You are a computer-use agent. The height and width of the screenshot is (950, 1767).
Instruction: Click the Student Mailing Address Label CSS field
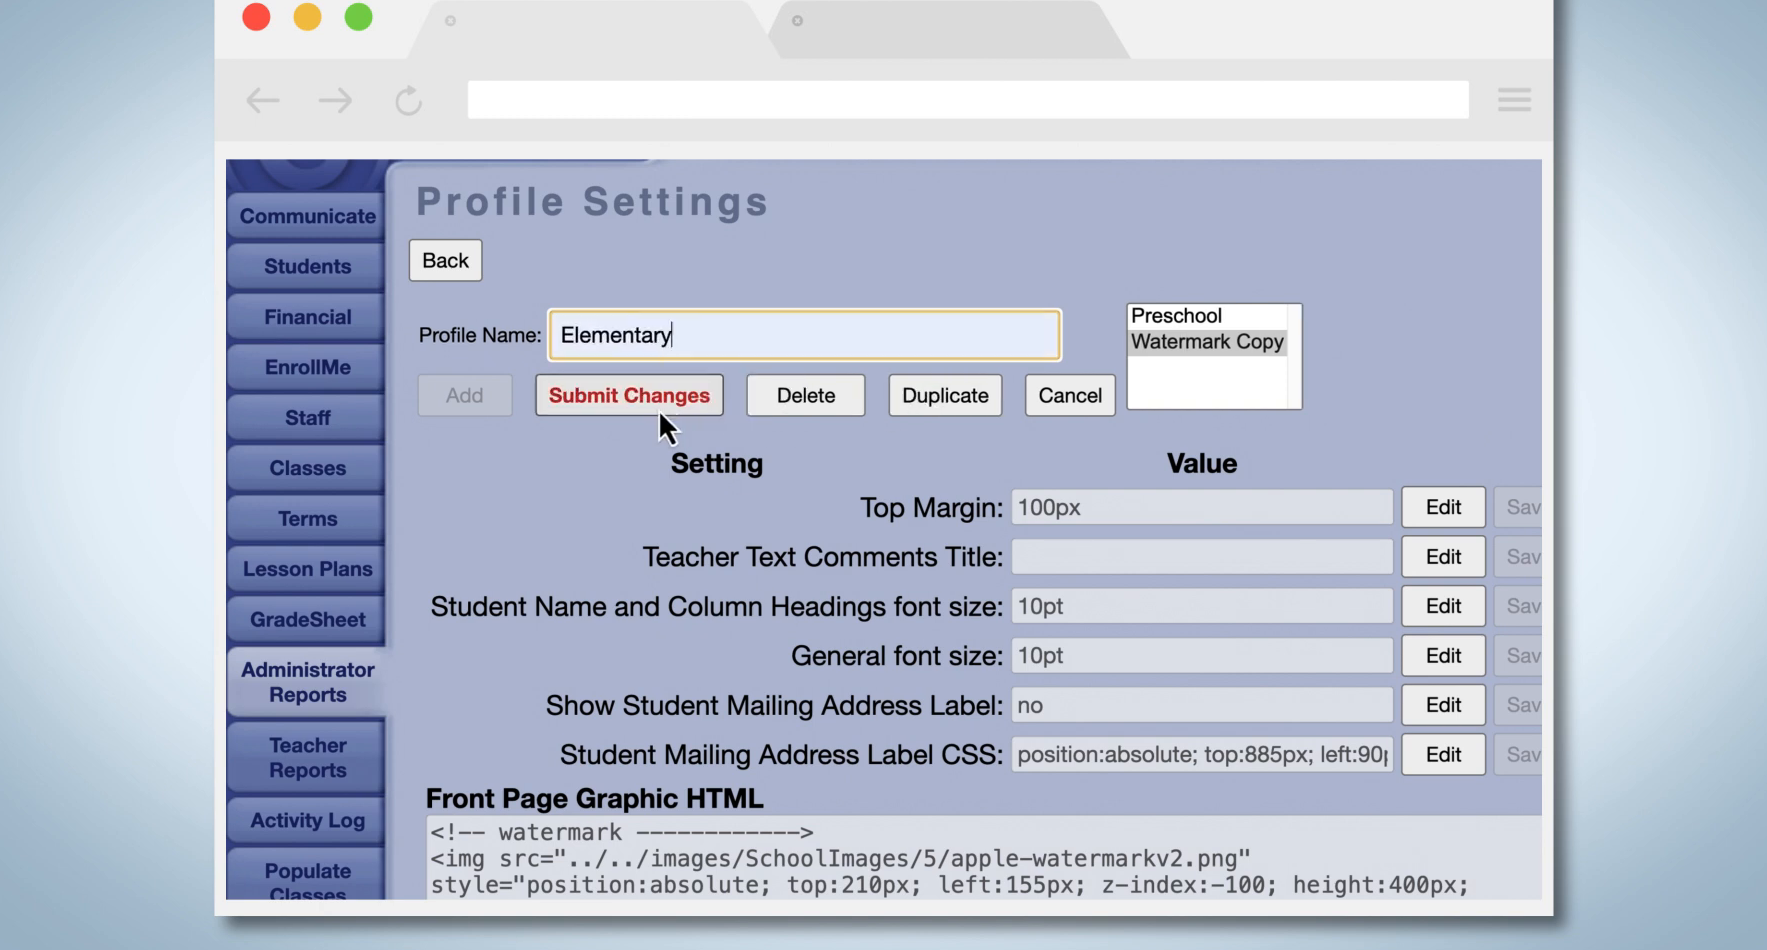1202,755
